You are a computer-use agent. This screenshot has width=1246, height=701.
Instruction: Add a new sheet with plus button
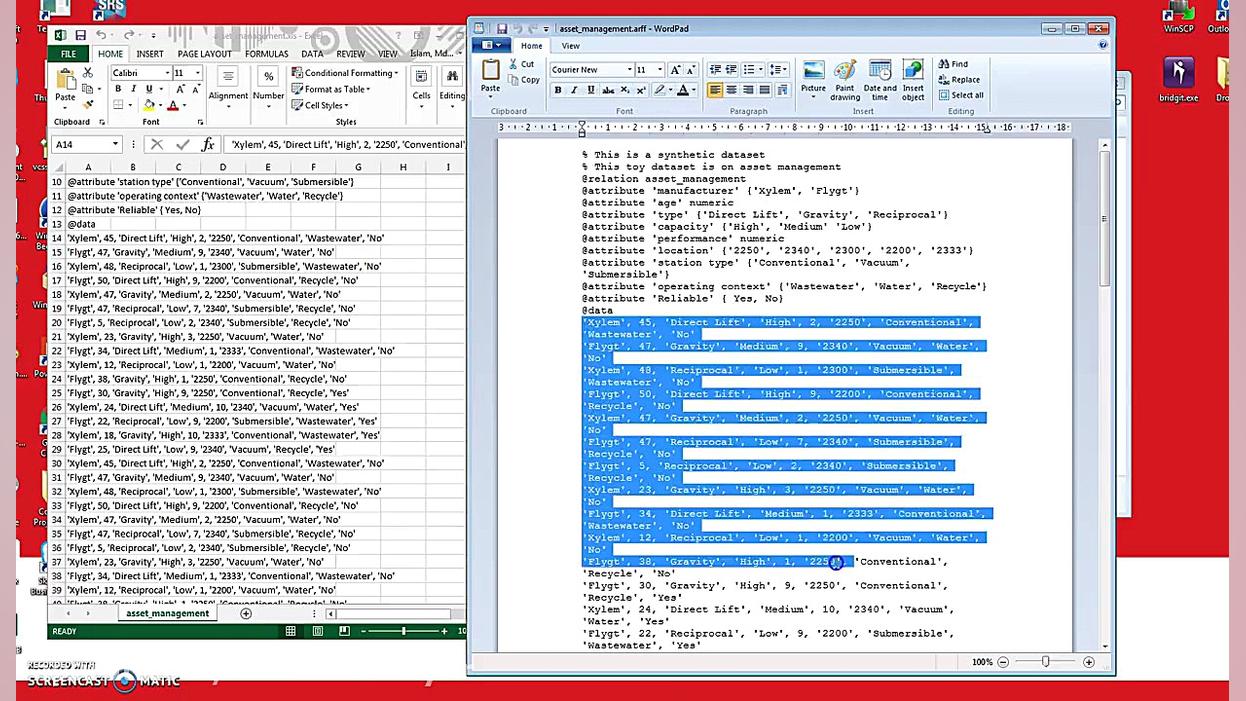[x=246, y=613]
